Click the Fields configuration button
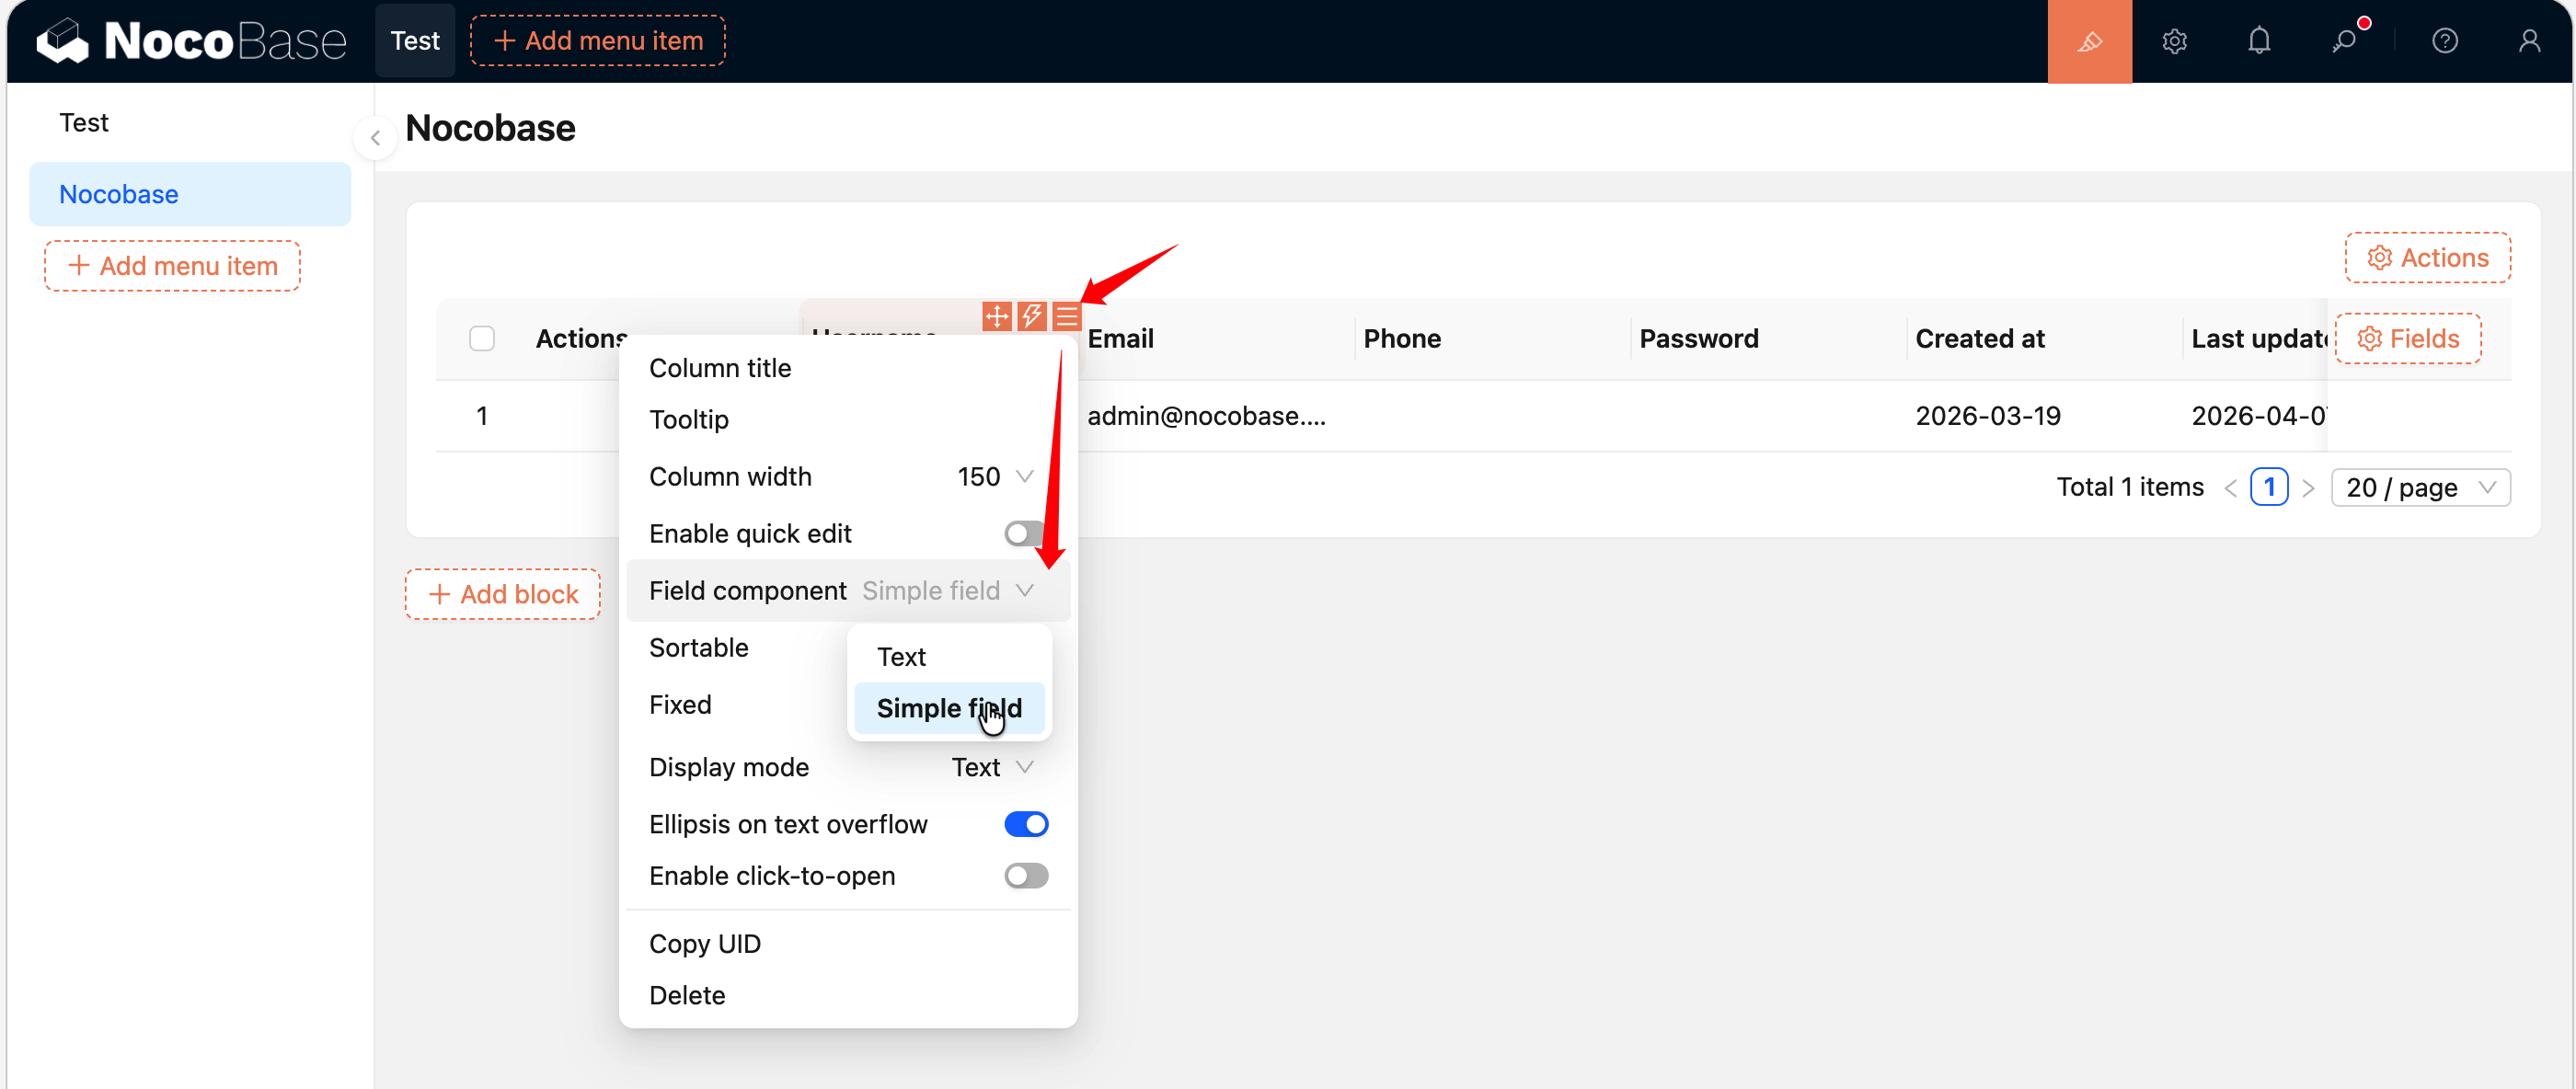This screenshot has width=2576, height=1089. 2407,339
